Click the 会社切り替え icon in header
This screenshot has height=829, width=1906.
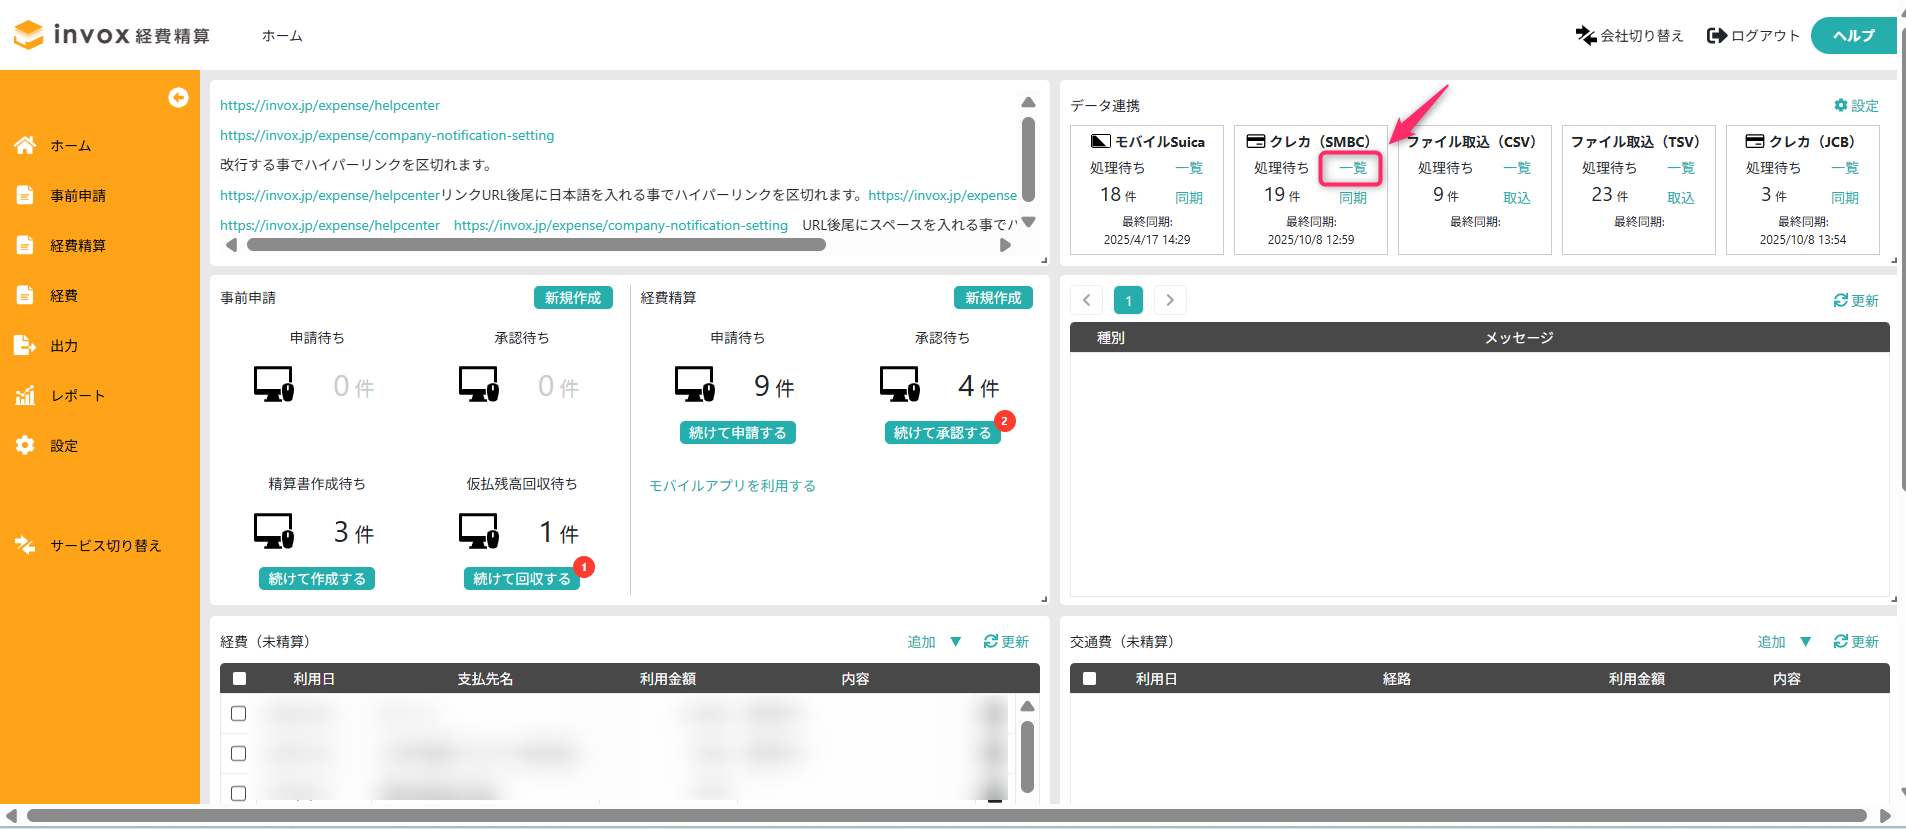(x=1586, y=36)
